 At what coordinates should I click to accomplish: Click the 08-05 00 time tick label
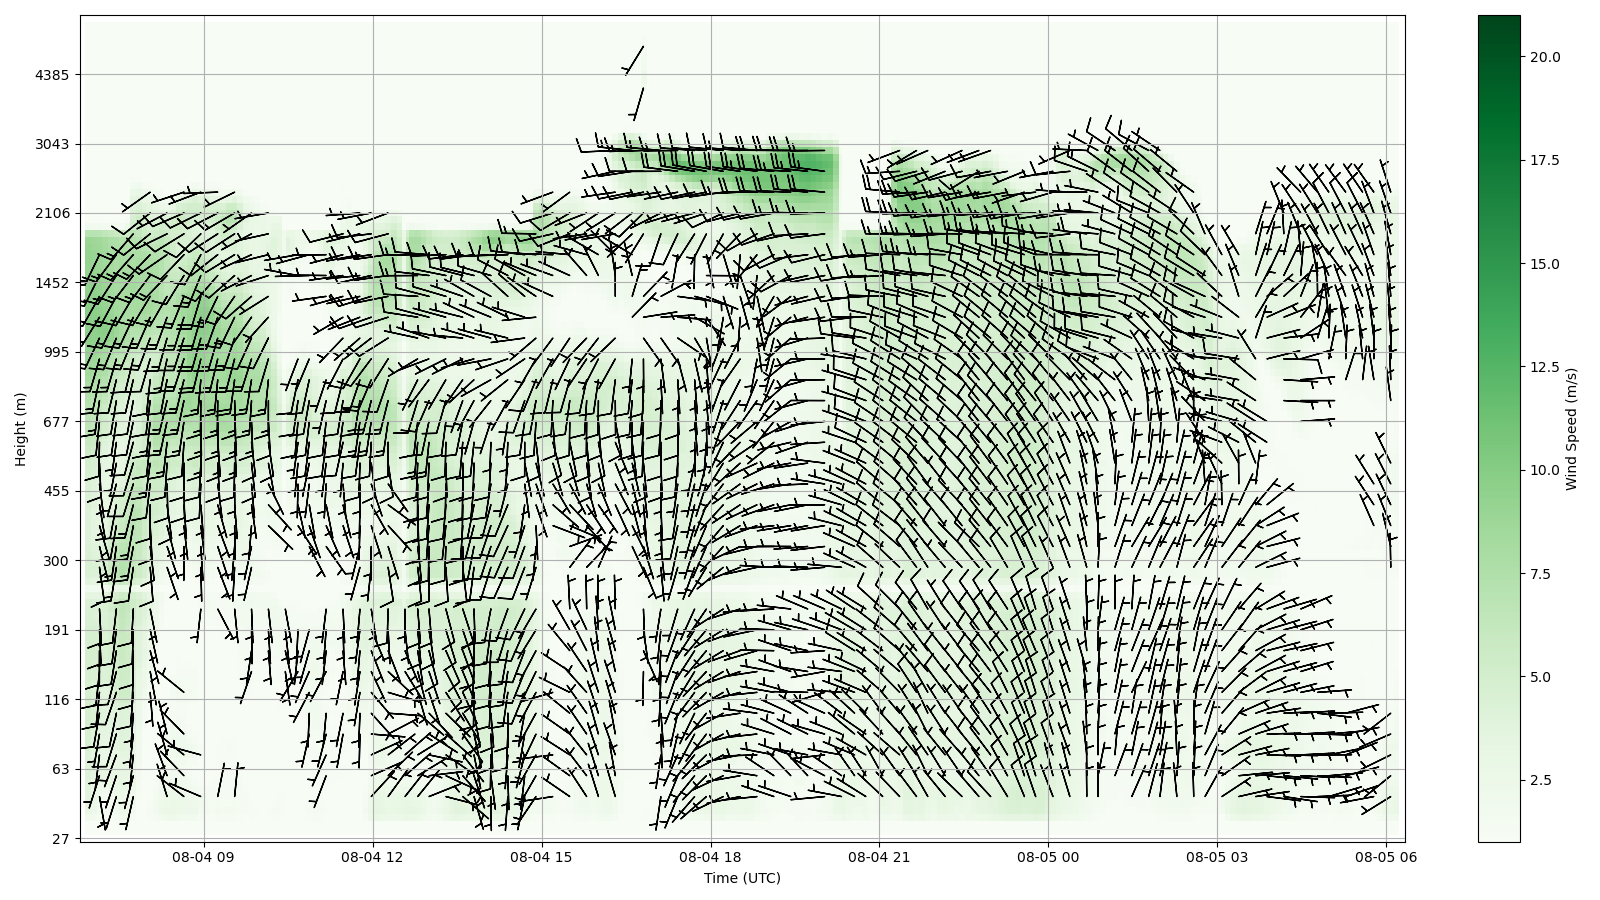click(1048, 856)
